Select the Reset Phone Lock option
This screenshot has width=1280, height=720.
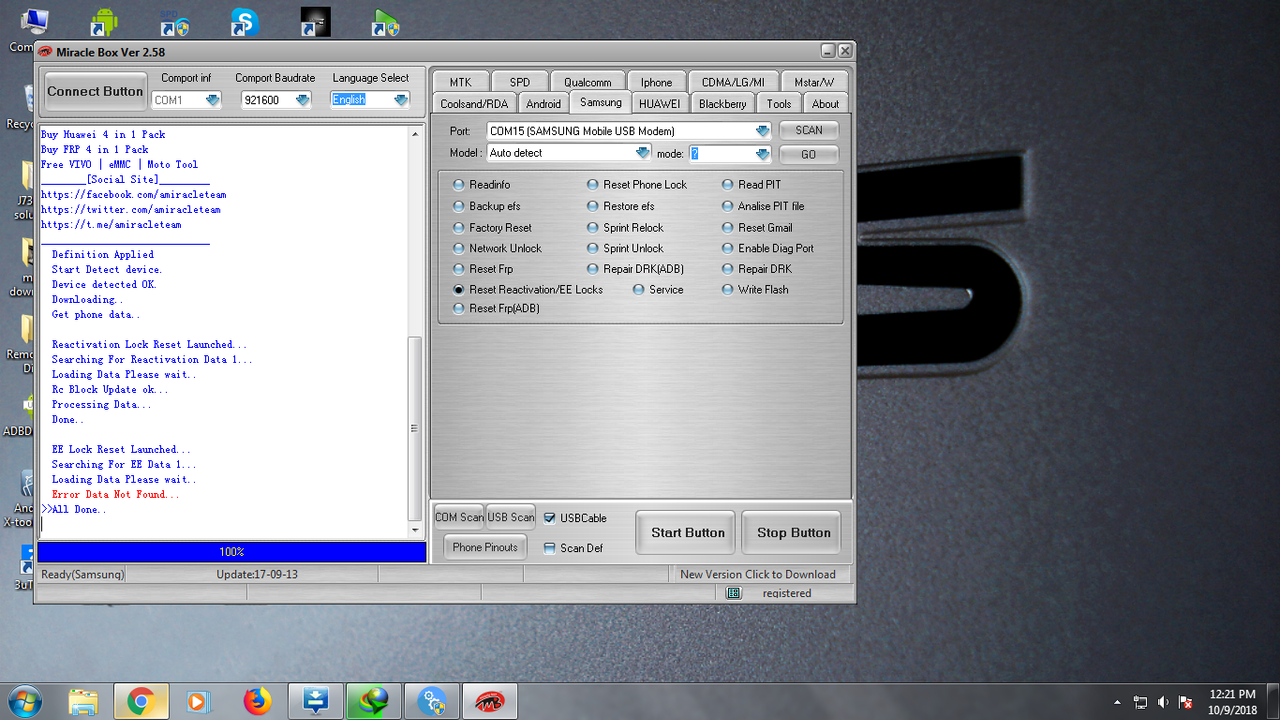tap(593, 185)
